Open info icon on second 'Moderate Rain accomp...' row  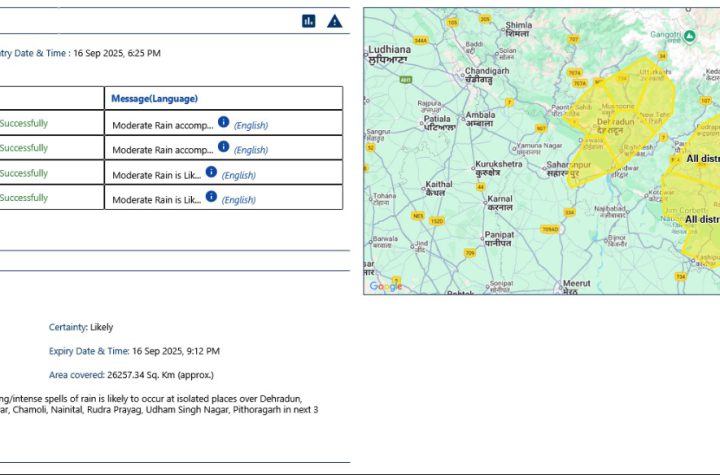(224, 147)
